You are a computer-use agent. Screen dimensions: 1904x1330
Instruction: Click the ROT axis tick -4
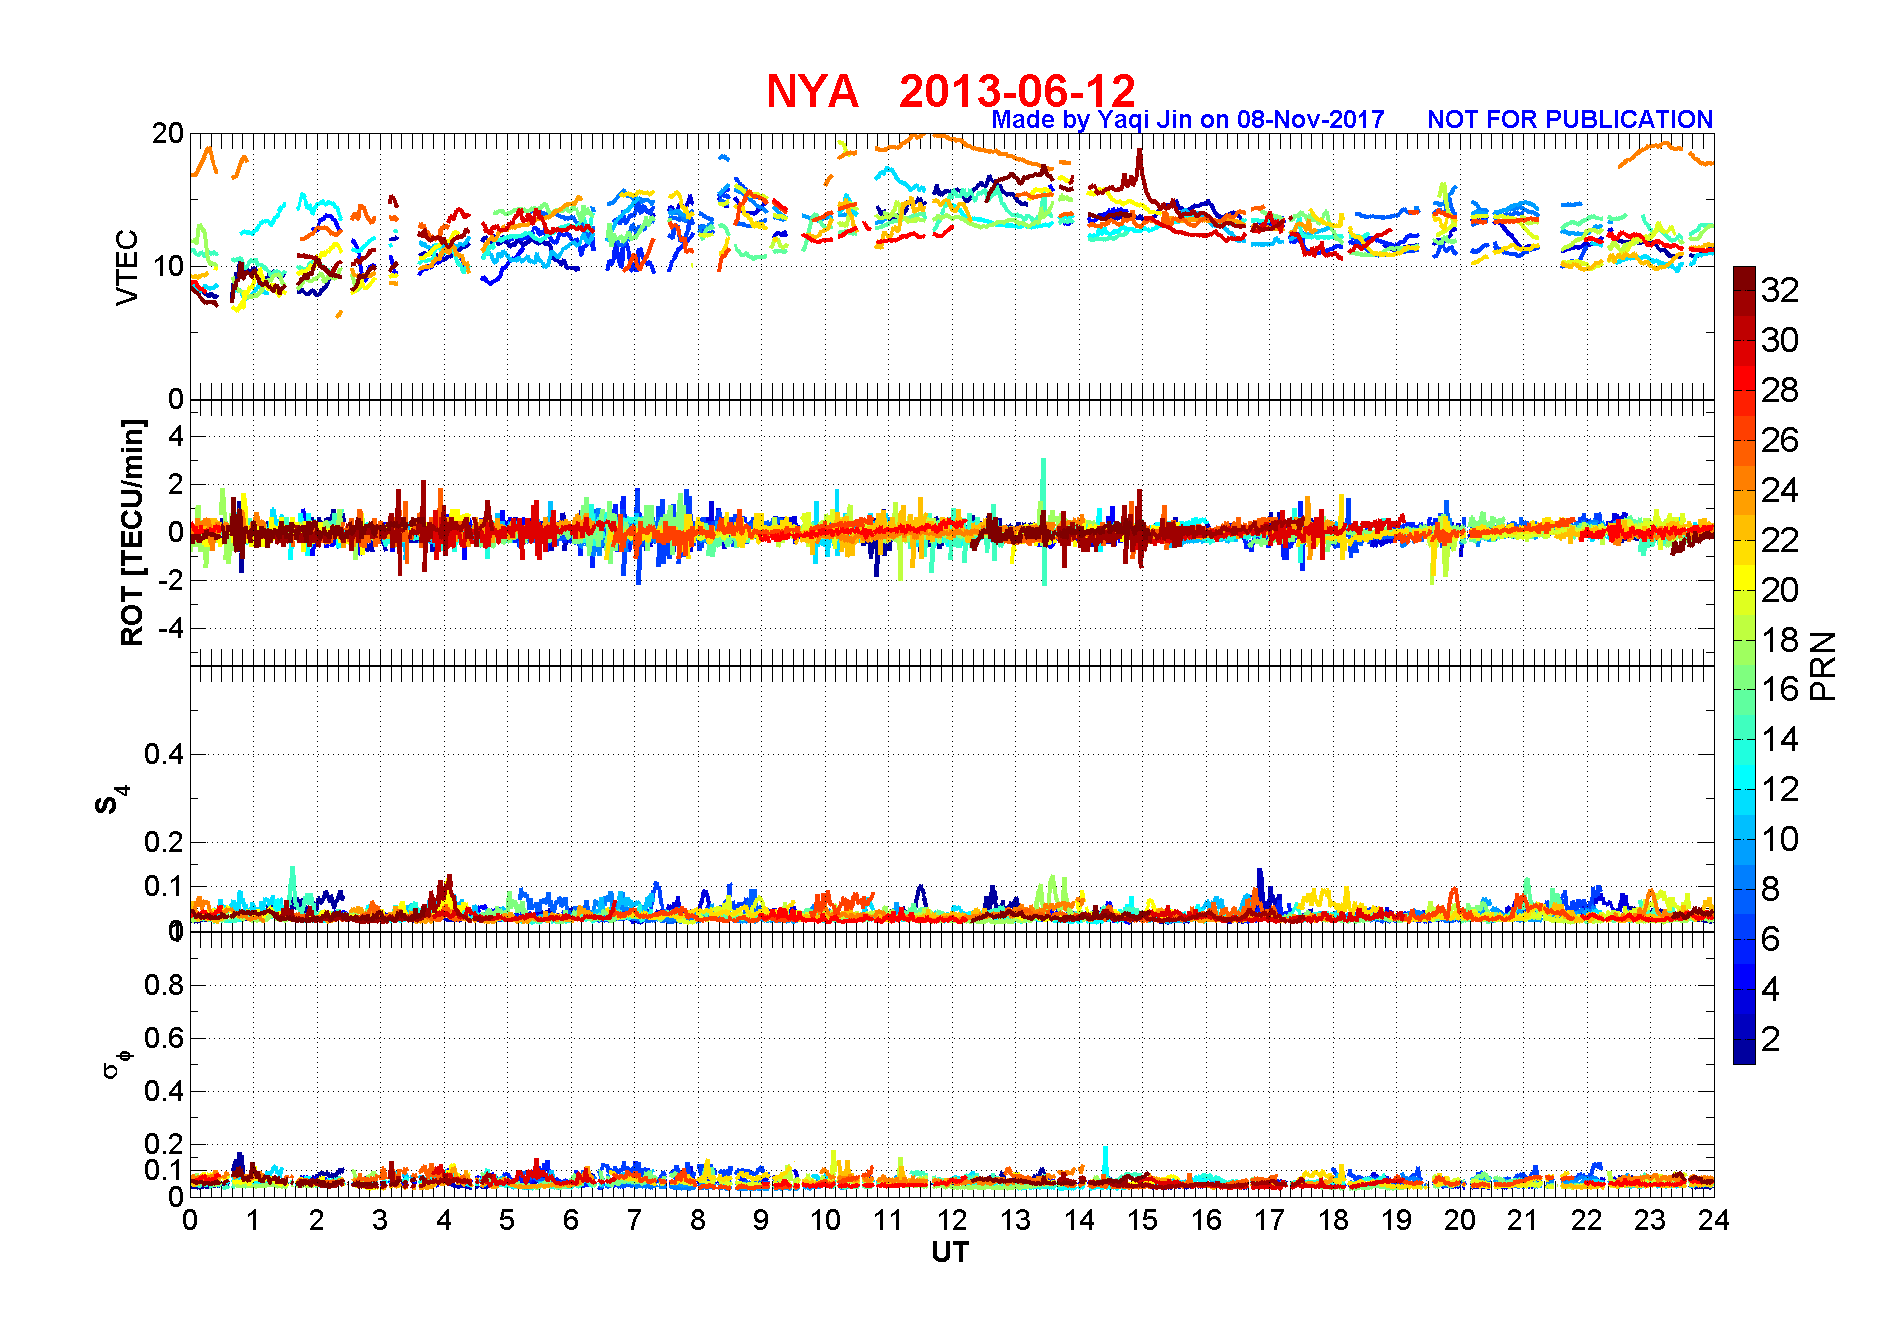pos(171,629)
